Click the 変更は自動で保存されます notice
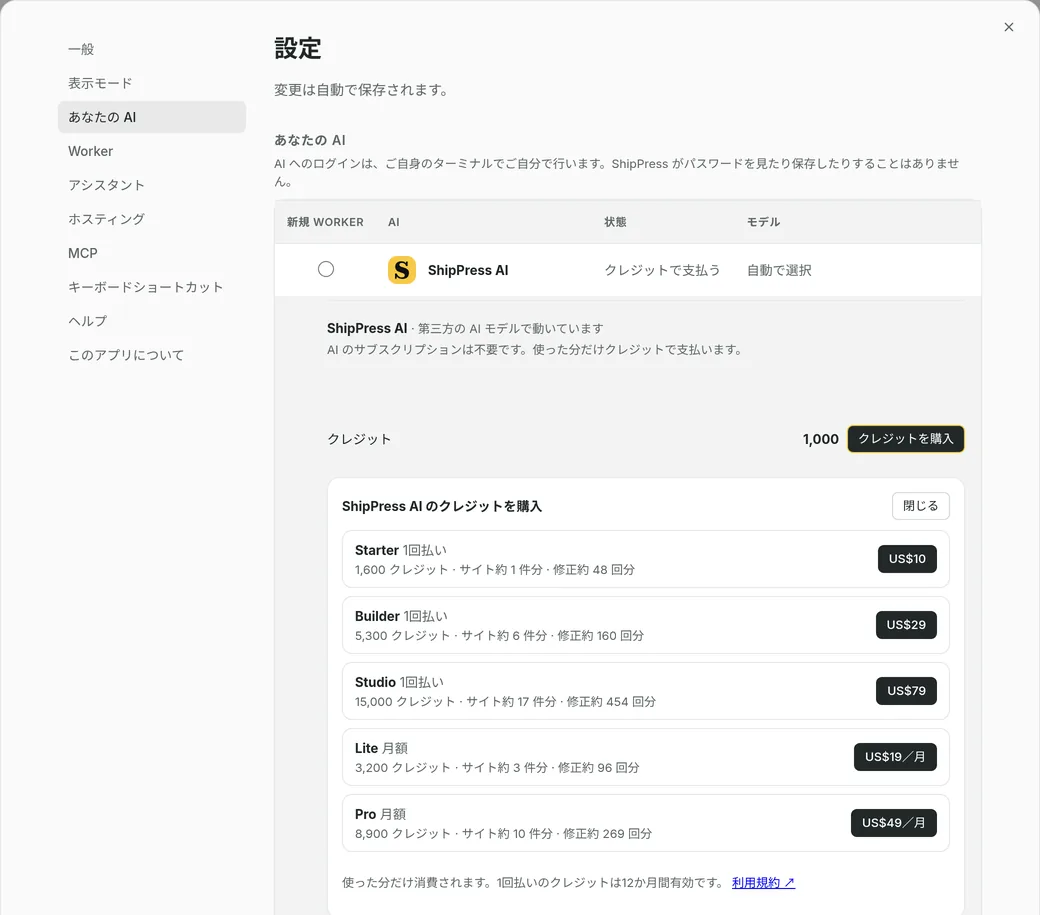Viewport: 1040px width, 915px height. tap(362, 90)
